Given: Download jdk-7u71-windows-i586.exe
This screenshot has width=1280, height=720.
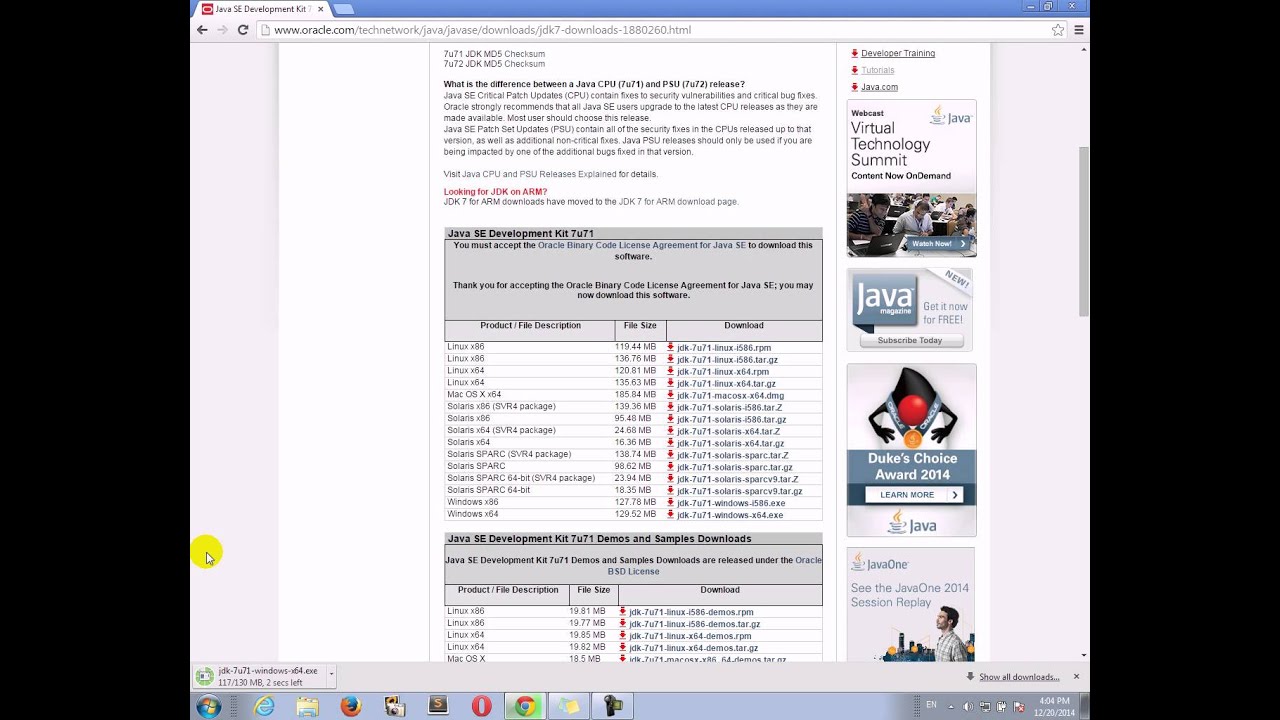Looking at the screenshot, I should [731, 503].
